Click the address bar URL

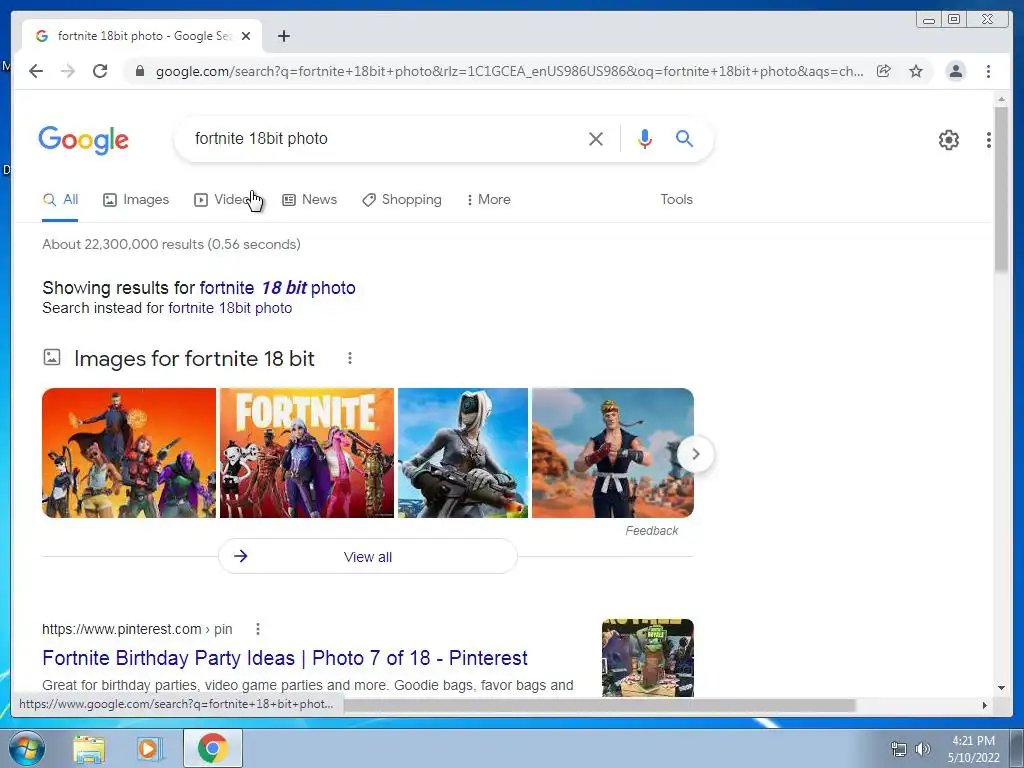[509, 71]
